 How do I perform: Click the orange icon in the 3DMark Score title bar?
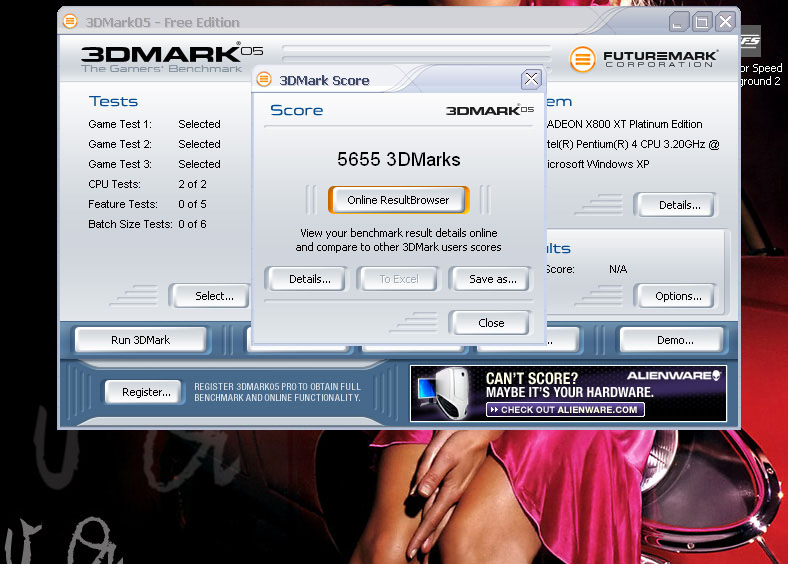(264, 79)
